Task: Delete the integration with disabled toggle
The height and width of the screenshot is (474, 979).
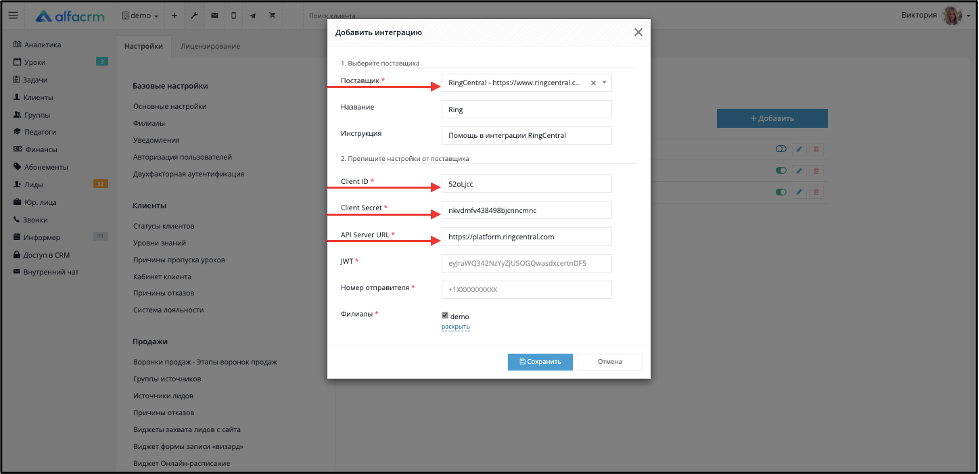Action: (818, 149)
